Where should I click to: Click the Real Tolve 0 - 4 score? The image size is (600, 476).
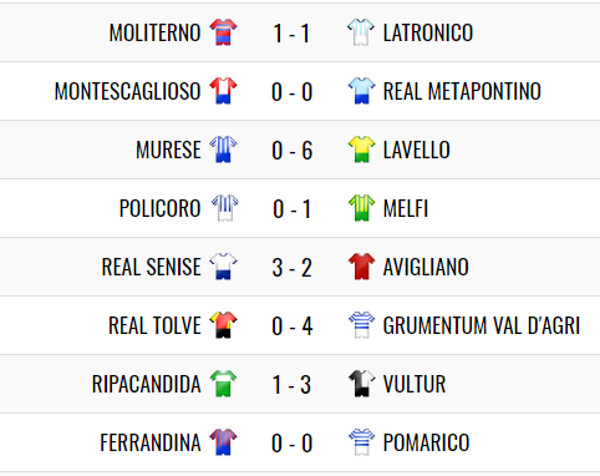pos(292,326)
